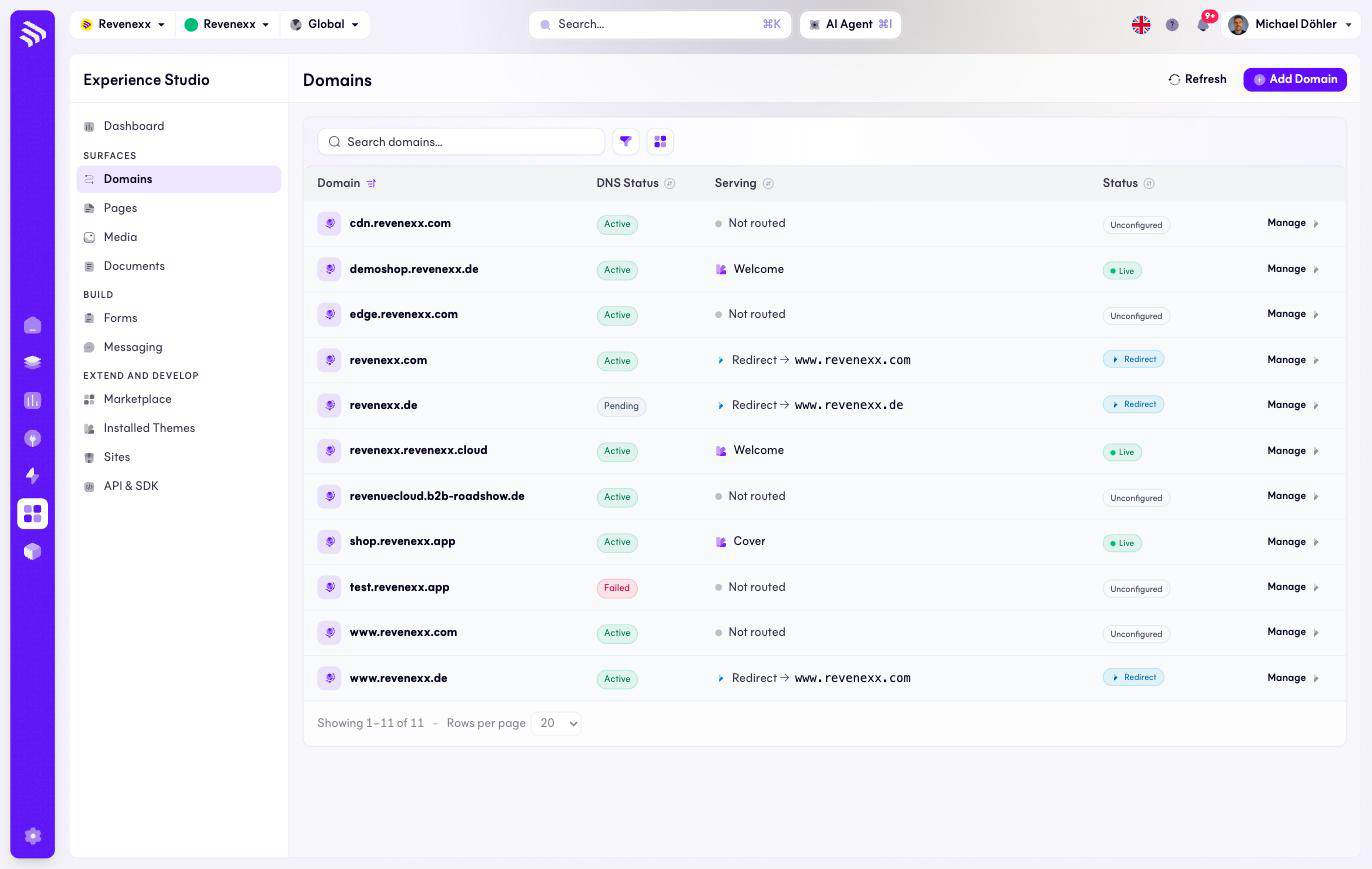The width and height of the screenshot is (1372, 869).
Task: Click Unconfigured badge for edge.revenexx.com
Action: coord(1136,316)
